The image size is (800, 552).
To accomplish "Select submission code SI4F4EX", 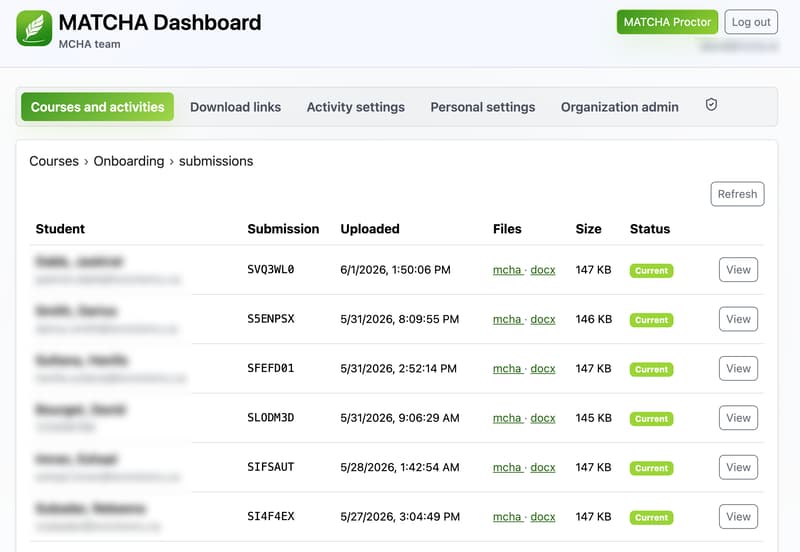I will click(271, 517).
